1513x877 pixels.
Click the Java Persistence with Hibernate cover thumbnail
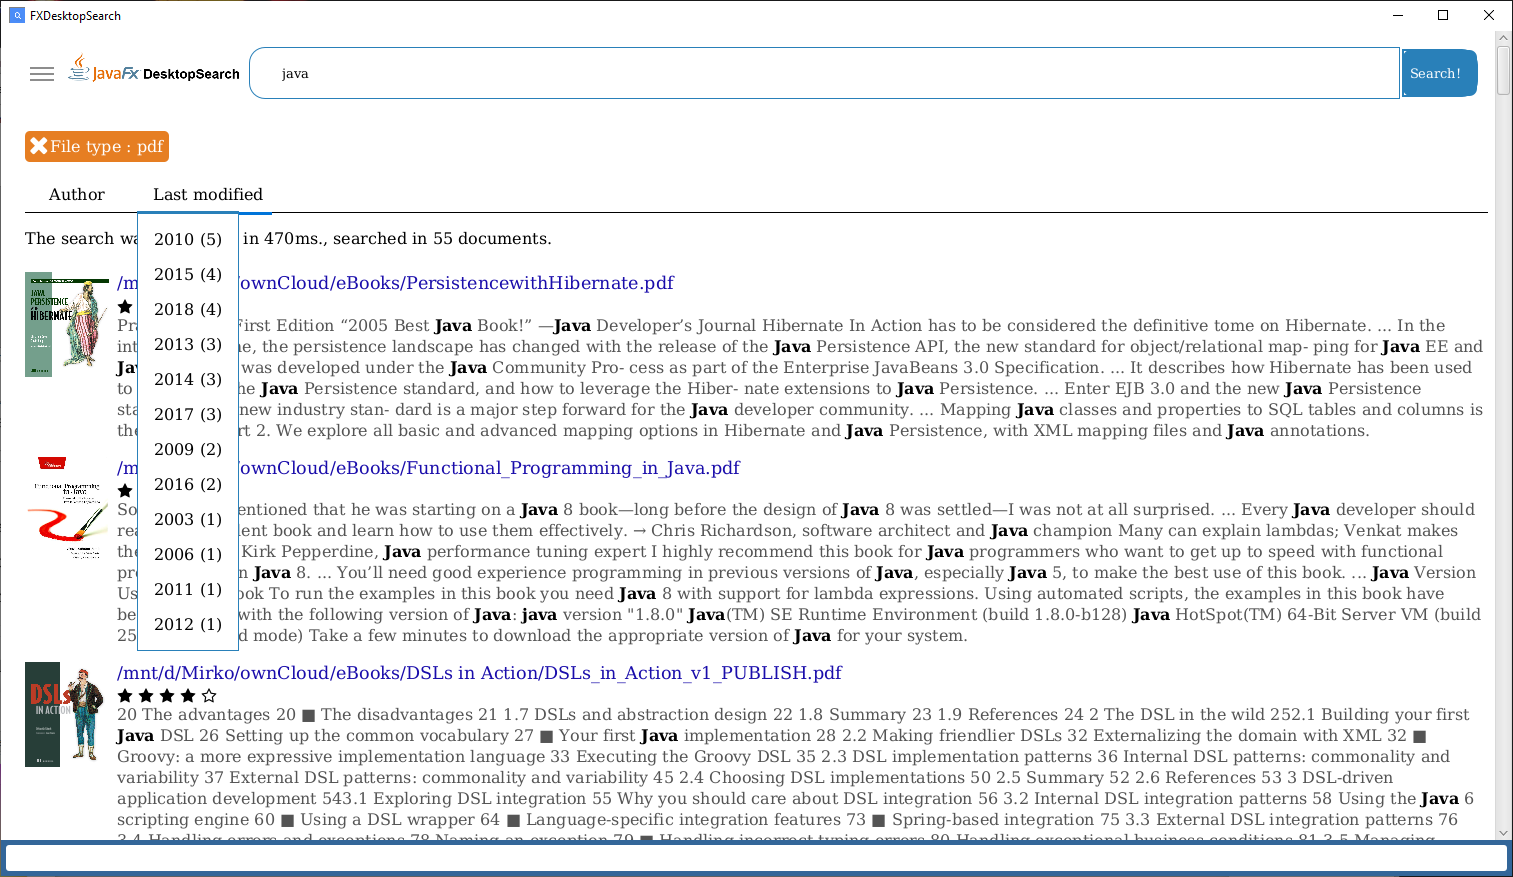[67, 324]
